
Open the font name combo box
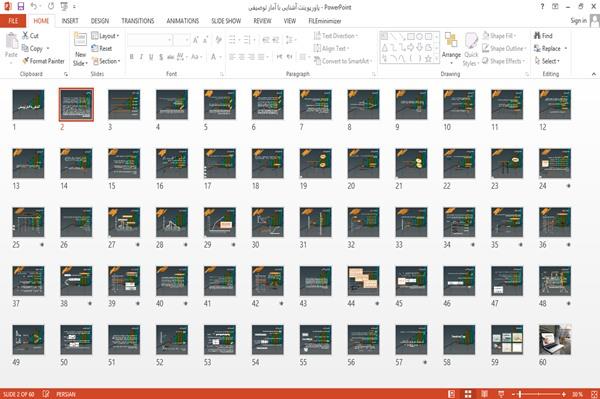(150, 40)
